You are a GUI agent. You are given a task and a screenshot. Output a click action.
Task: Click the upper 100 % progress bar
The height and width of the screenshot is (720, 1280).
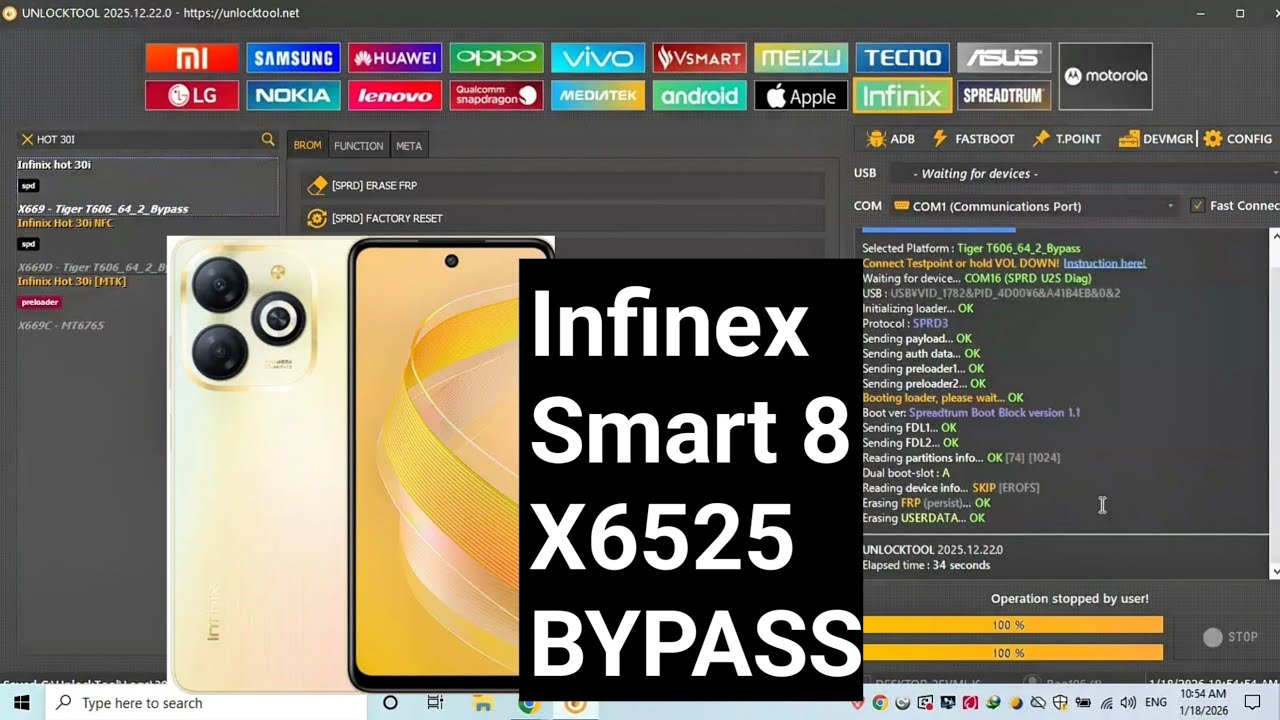(x=1012, y=625)
